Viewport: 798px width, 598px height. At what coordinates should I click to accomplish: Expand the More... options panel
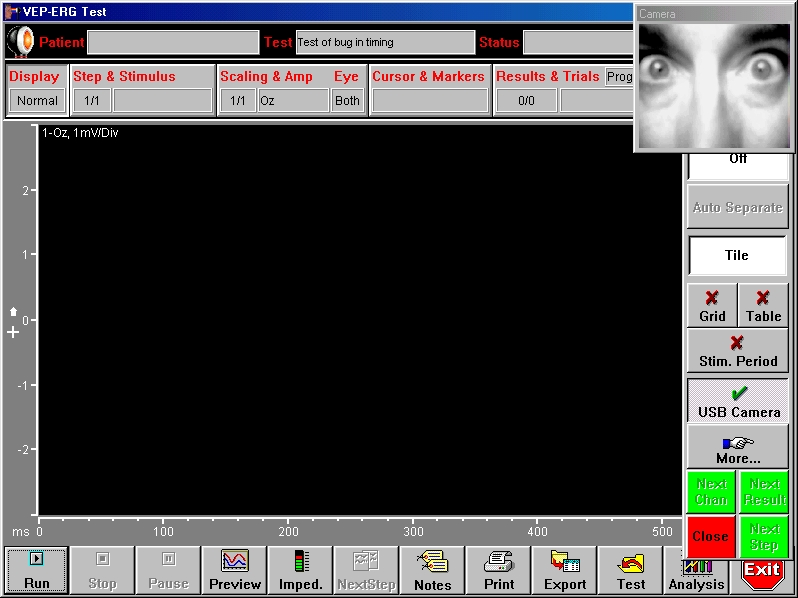738,448
